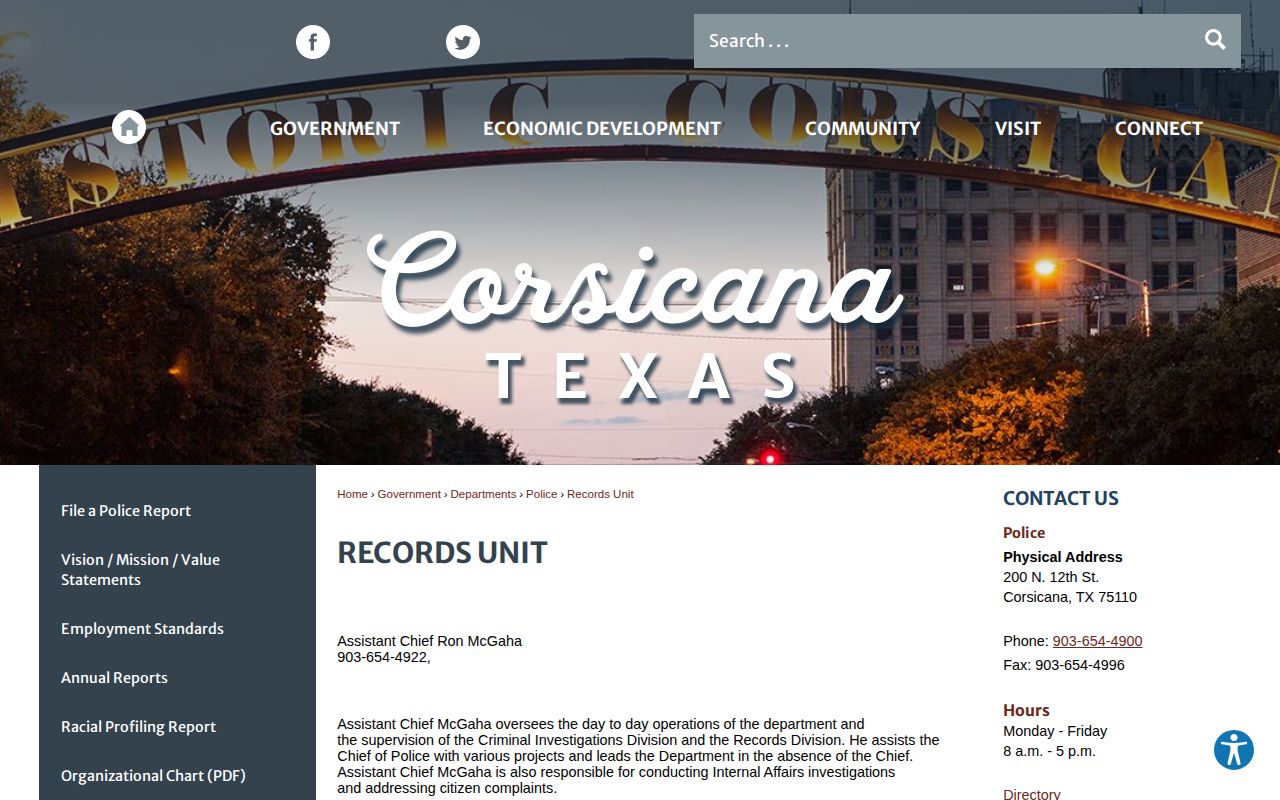Open the Racial Profiling Report
This screenshot has width=1280, height=800.
pyautogui.click(x=138, y=726)
